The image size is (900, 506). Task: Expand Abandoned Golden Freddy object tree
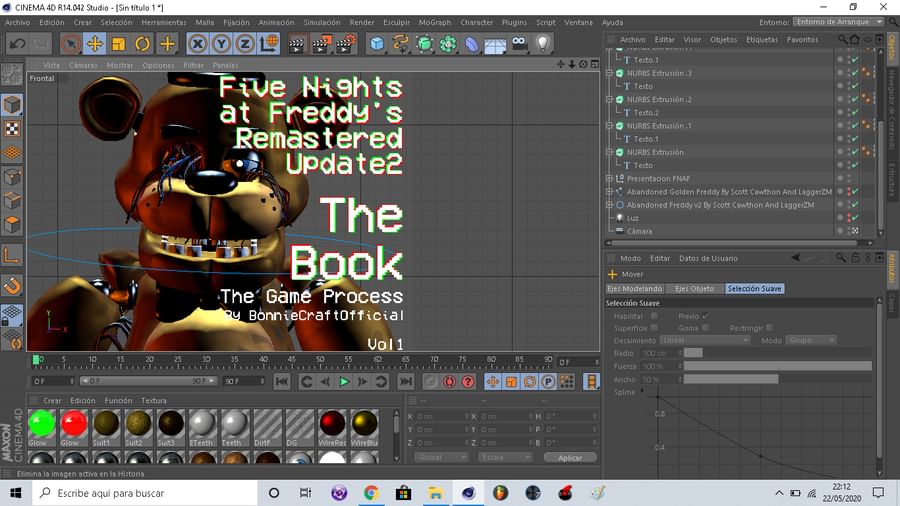(610, 192)
